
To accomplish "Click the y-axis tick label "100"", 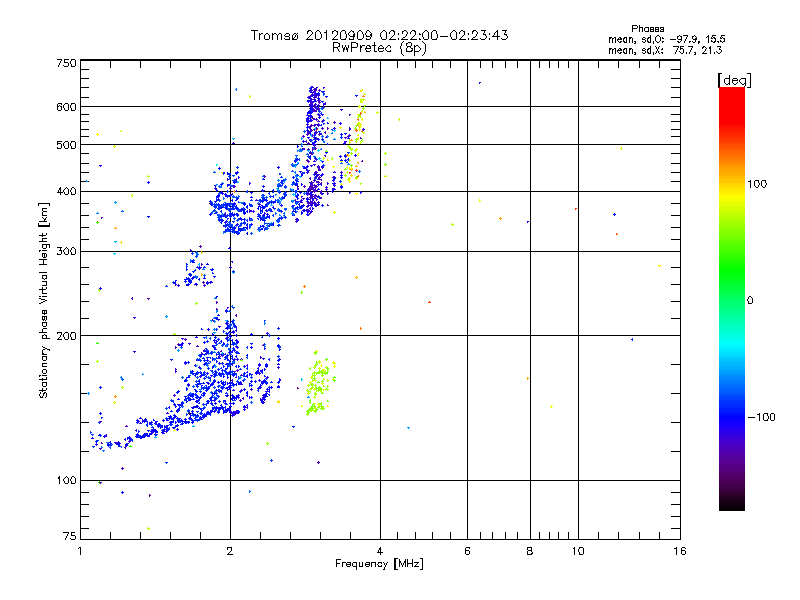I will coord(66,481).
